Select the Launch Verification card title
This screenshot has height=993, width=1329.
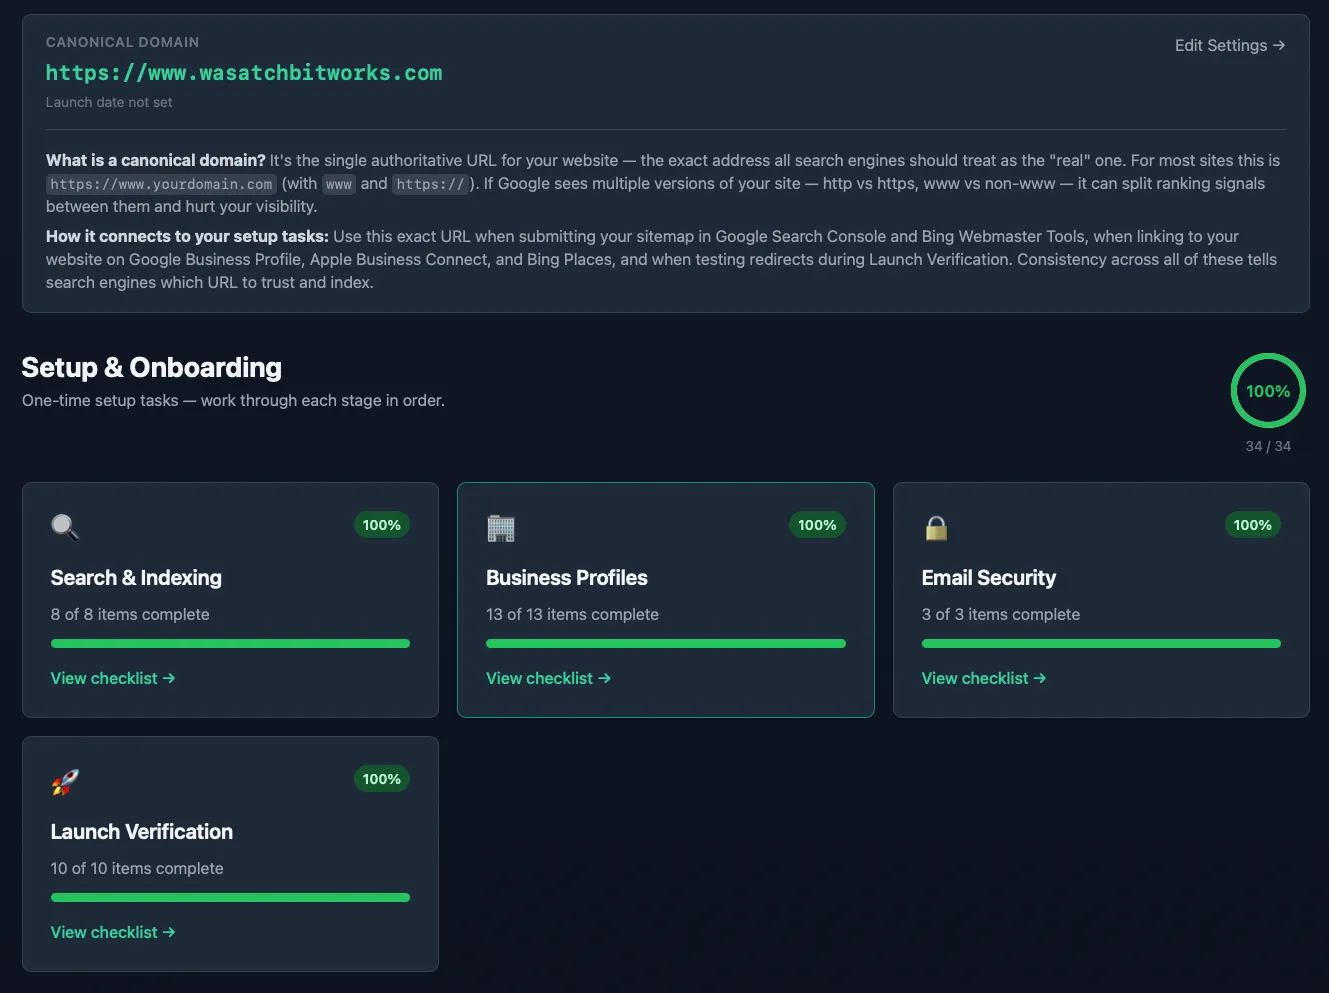point(142,832)
